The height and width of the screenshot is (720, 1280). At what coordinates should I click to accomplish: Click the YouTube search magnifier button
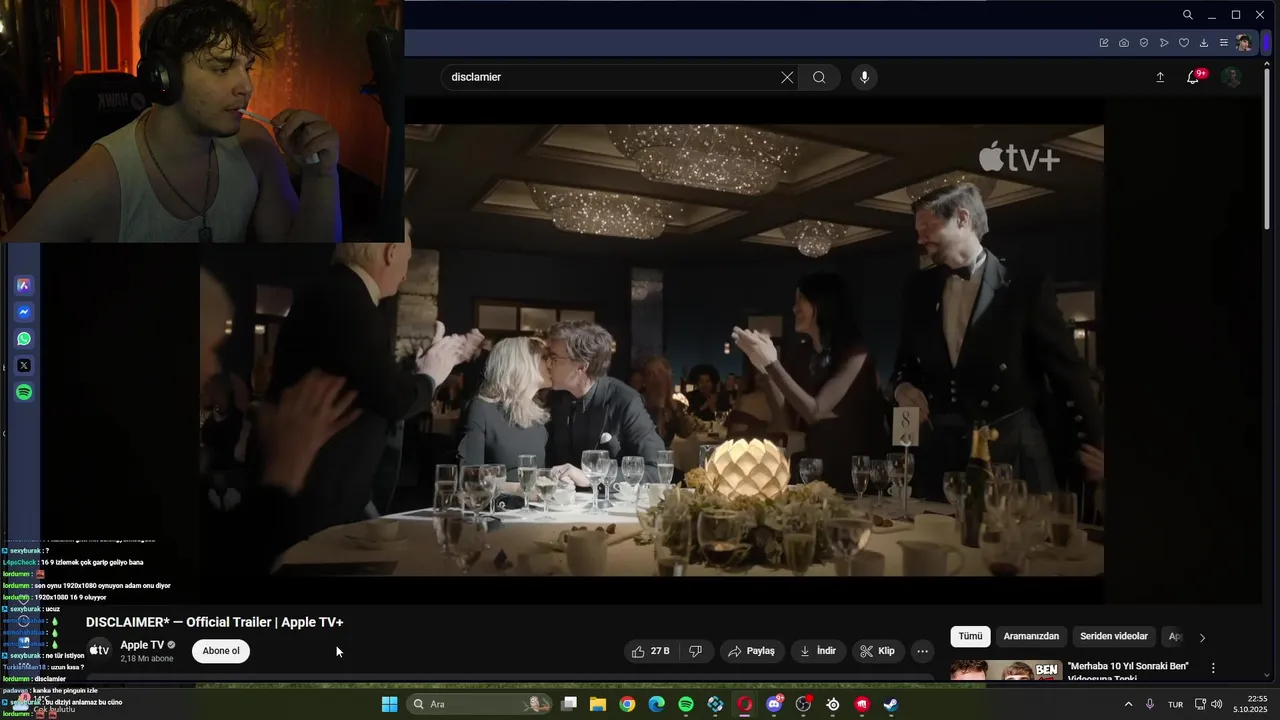click(819, 77)
